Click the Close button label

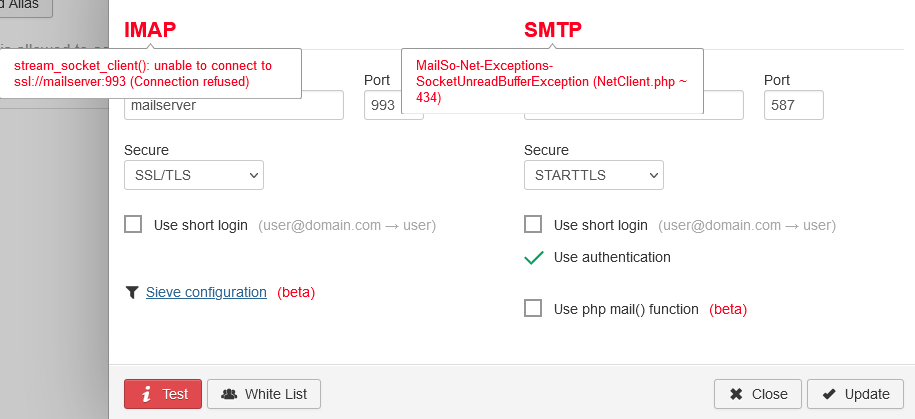769,394
